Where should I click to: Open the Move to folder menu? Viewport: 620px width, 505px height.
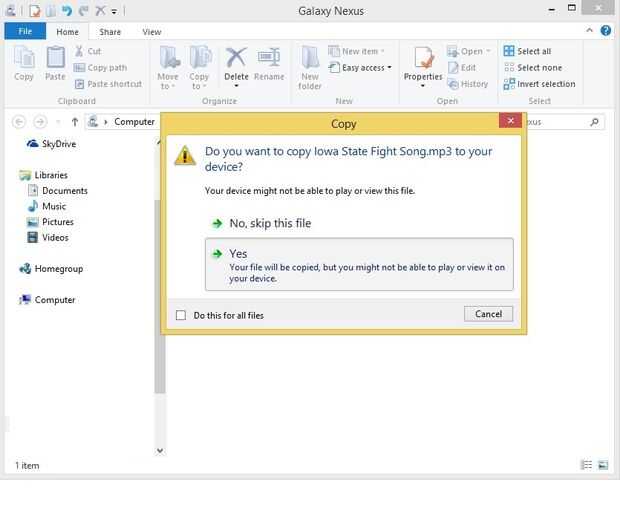(168, 67)
